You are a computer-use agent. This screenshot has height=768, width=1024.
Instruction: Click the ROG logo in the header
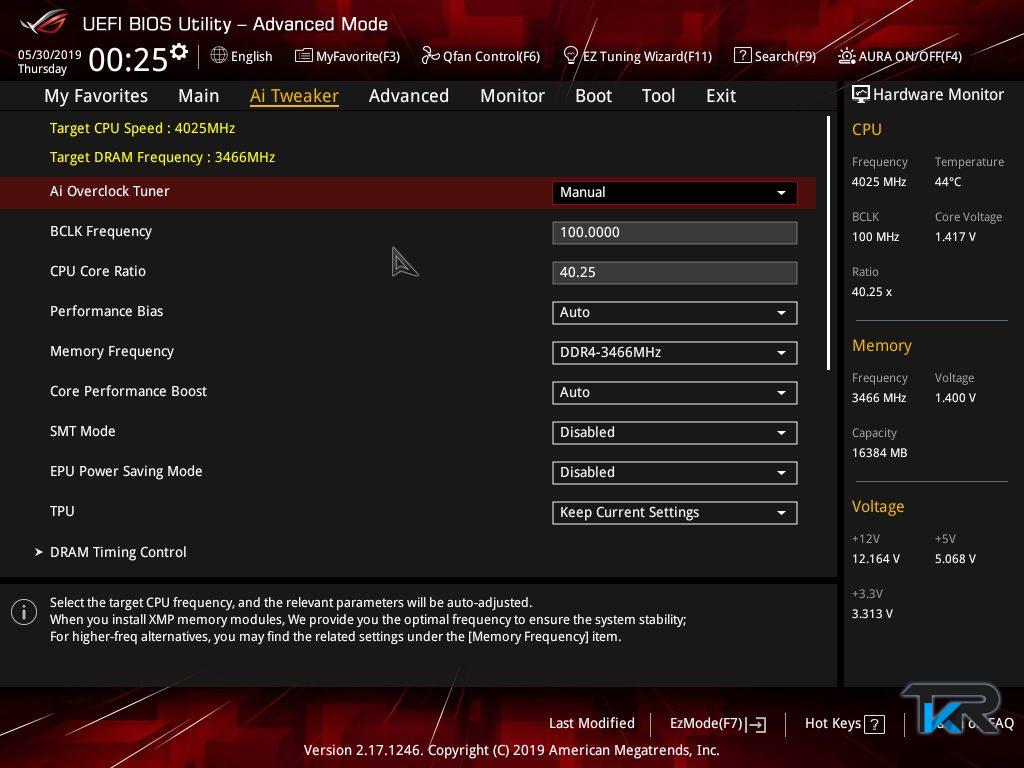[x=44, y=22]
